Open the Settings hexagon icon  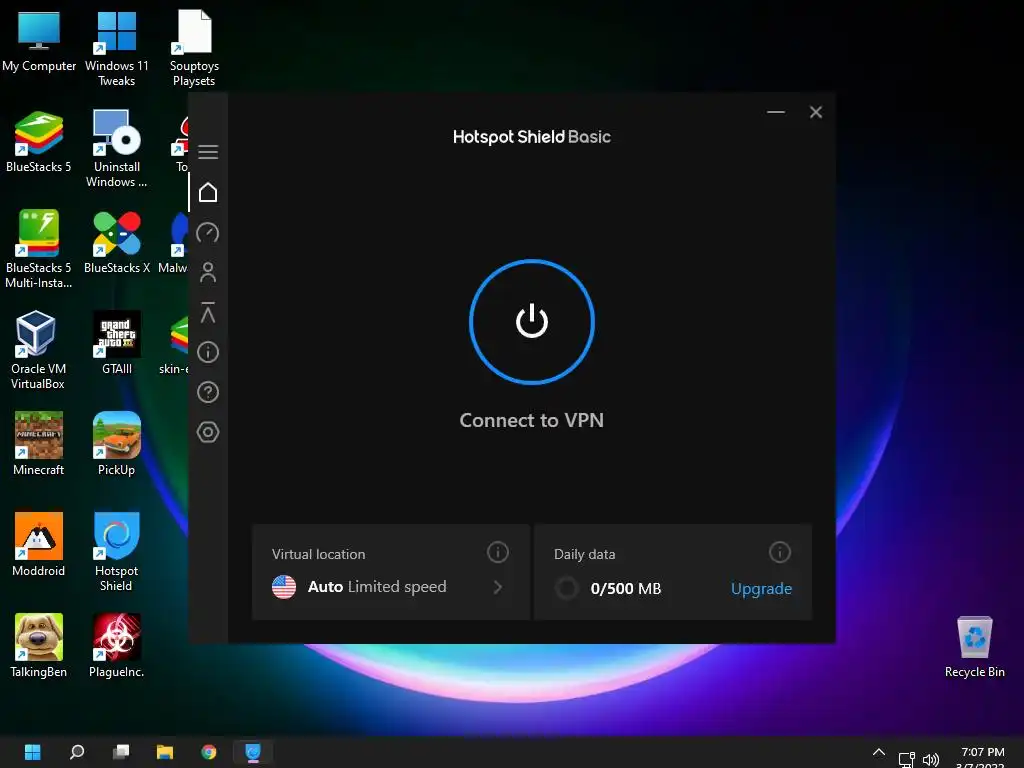(x=208, y=432)
